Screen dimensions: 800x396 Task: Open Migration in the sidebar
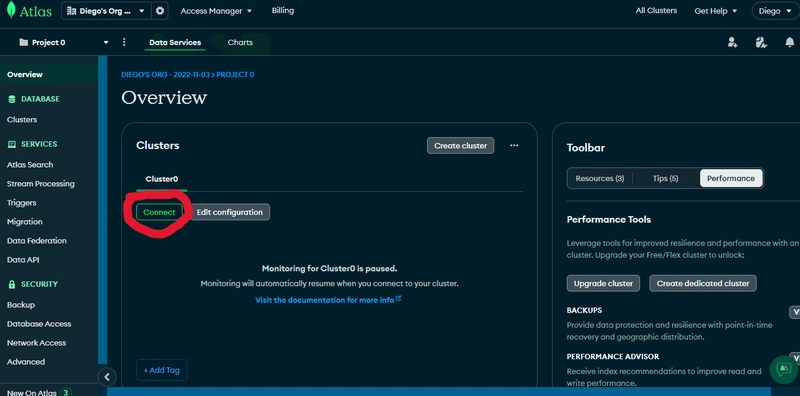click(24, 221)
